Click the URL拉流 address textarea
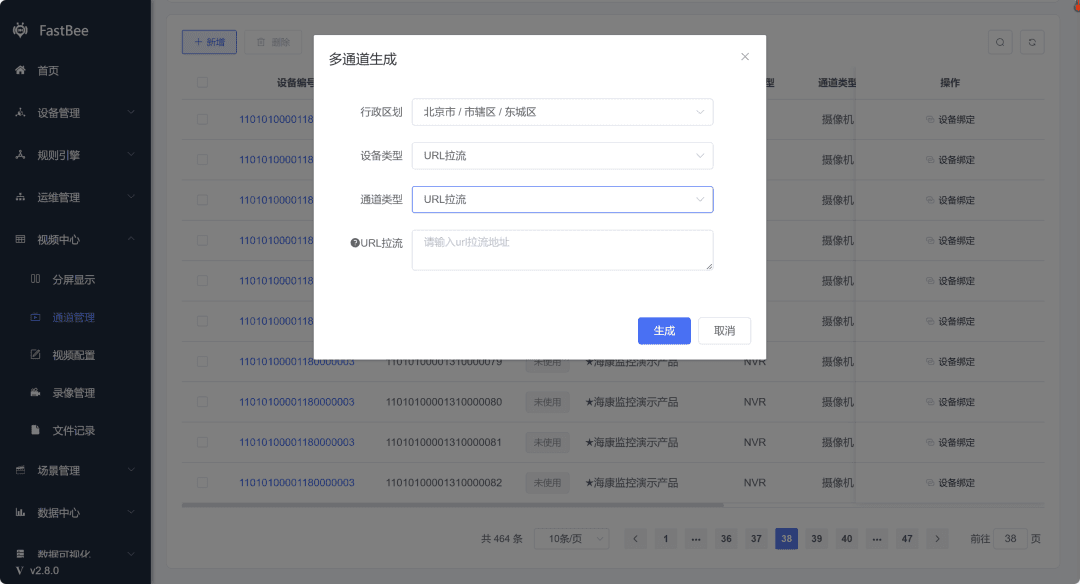Viewport: 1080px width, 584px height. click(x=562, y=250)
